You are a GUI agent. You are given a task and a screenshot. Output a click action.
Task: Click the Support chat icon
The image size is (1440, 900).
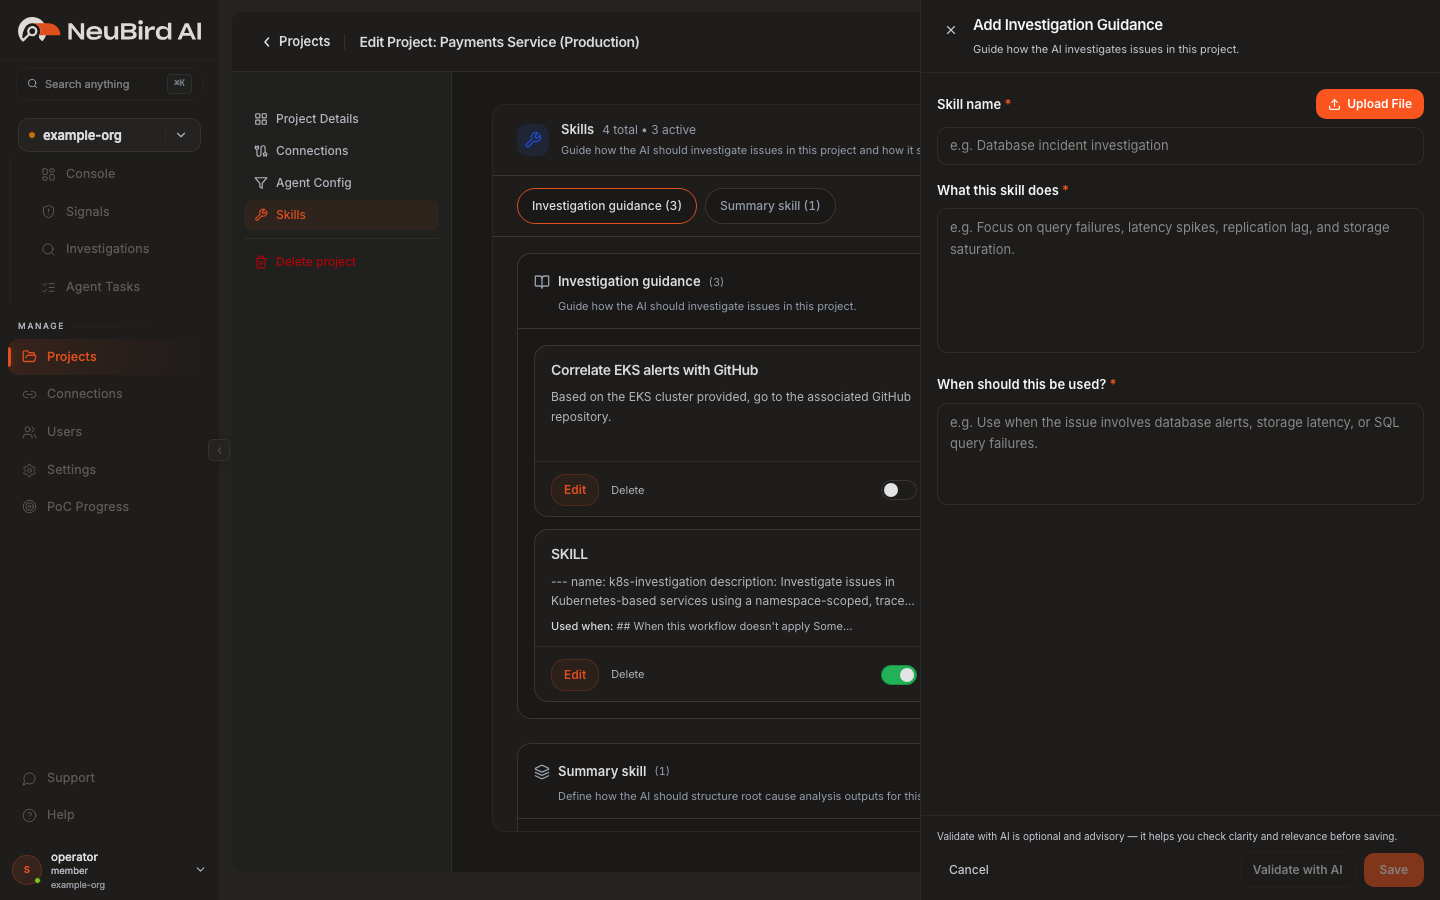pyautogui.click(x=29, y=778)
